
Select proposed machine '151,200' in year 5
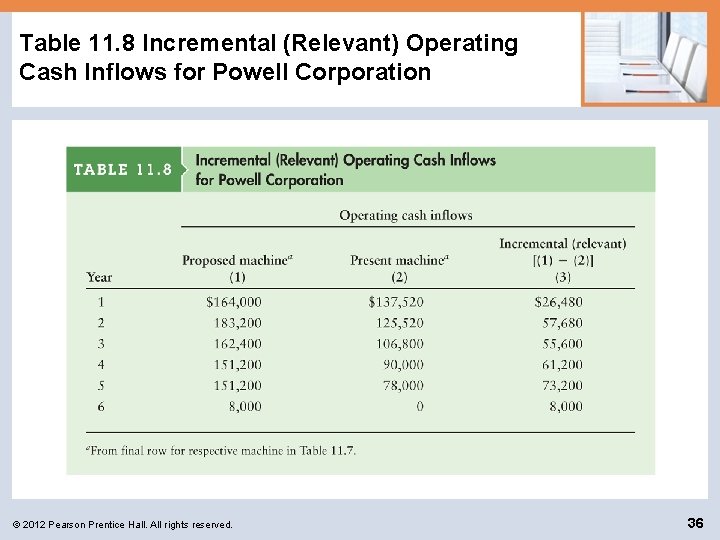click(x=238, y=385)
